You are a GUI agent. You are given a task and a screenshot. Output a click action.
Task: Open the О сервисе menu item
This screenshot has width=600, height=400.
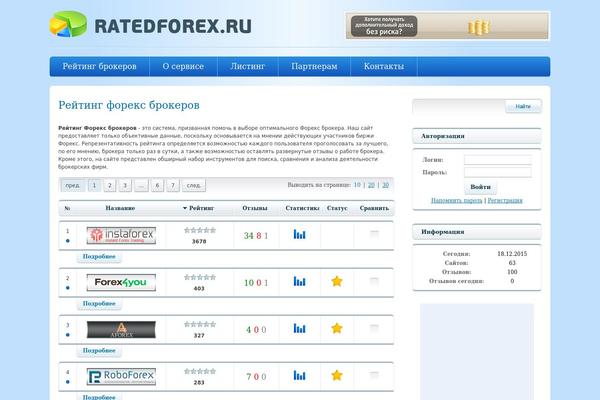183,67
